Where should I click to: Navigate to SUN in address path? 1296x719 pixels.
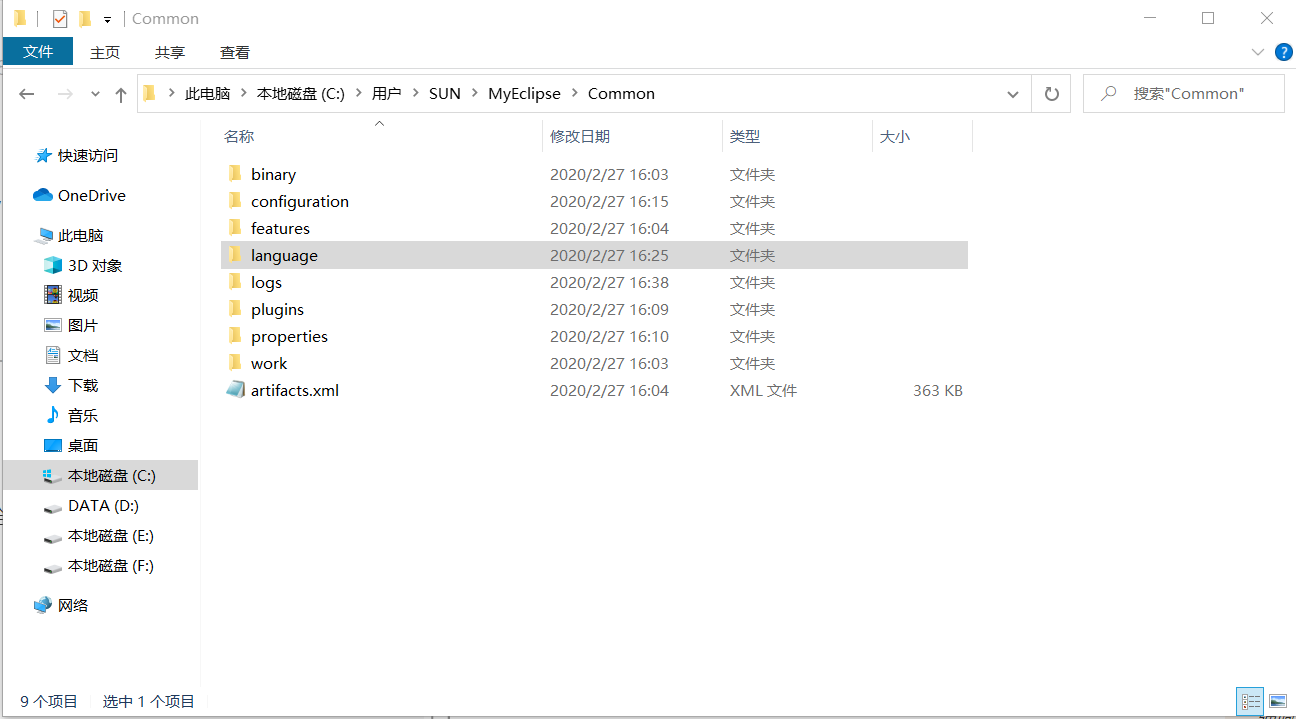(x=445, y=93)
